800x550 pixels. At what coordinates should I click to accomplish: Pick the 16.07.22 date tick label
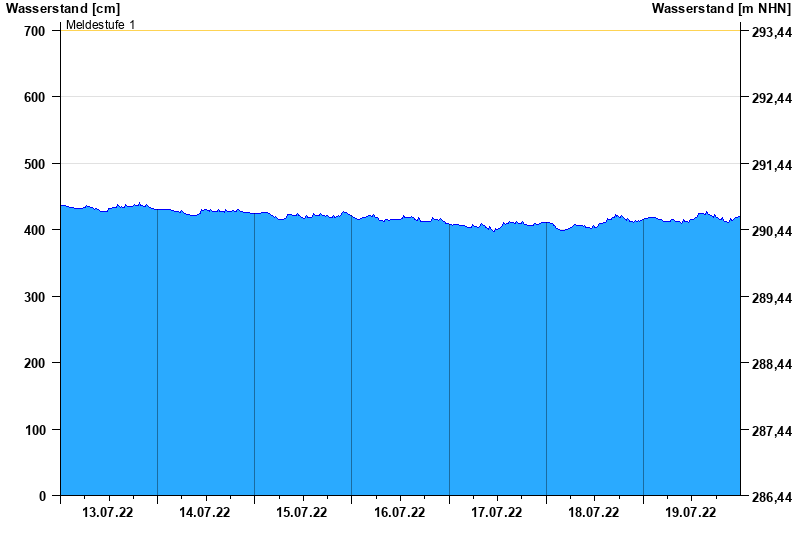coord(399,513)
